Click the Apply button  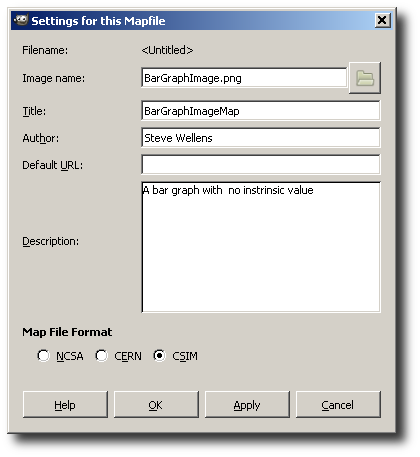247,405
